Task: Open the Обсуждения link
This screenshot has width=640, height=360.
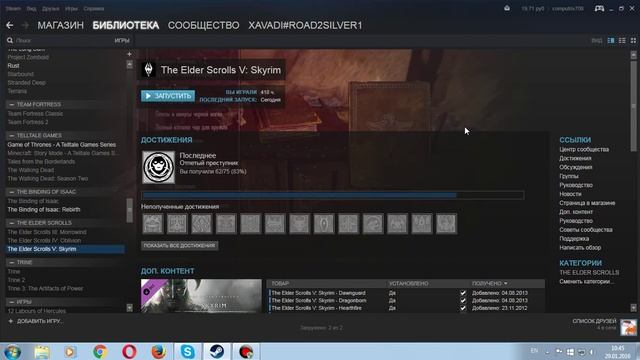Action: coord(576,167)
